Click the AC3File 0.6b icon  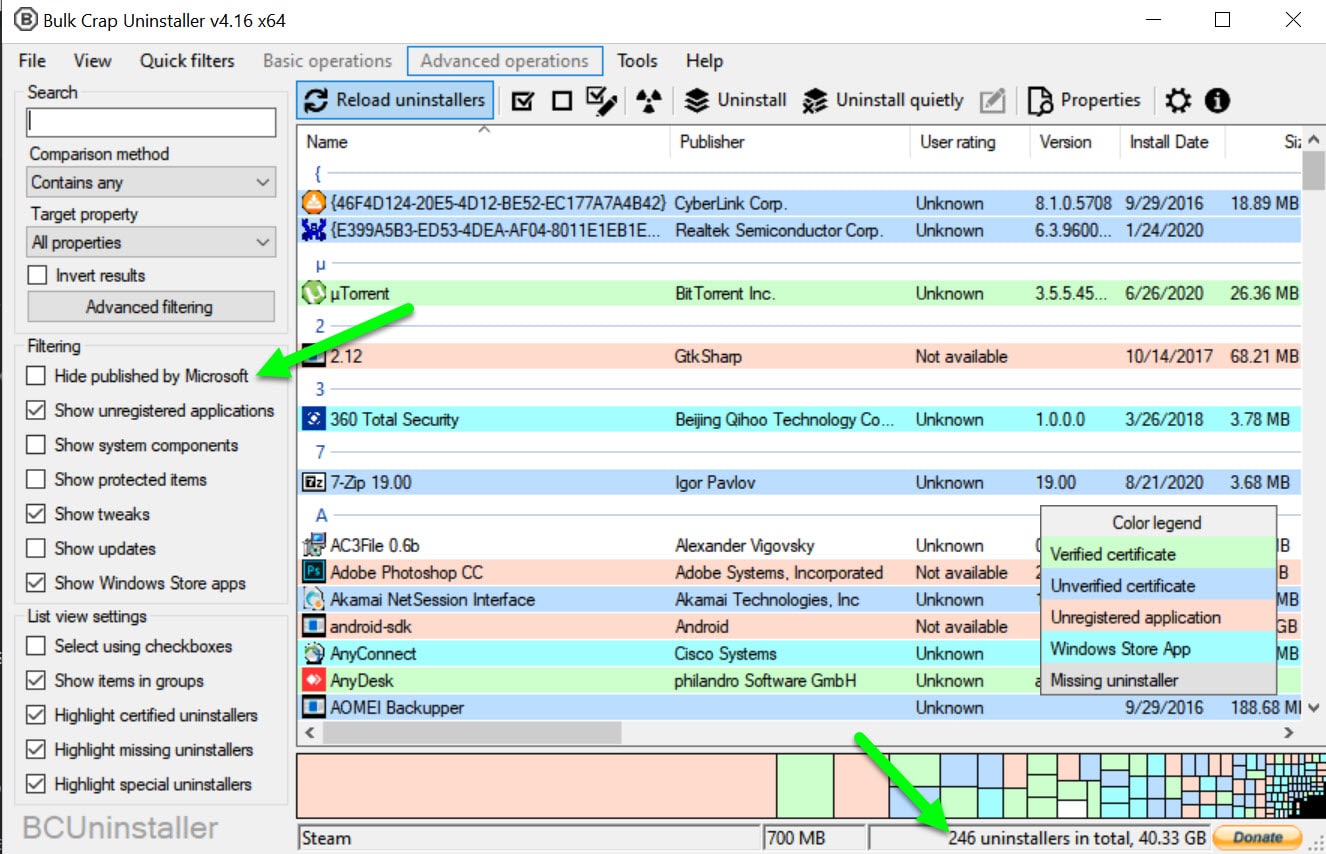314,546
